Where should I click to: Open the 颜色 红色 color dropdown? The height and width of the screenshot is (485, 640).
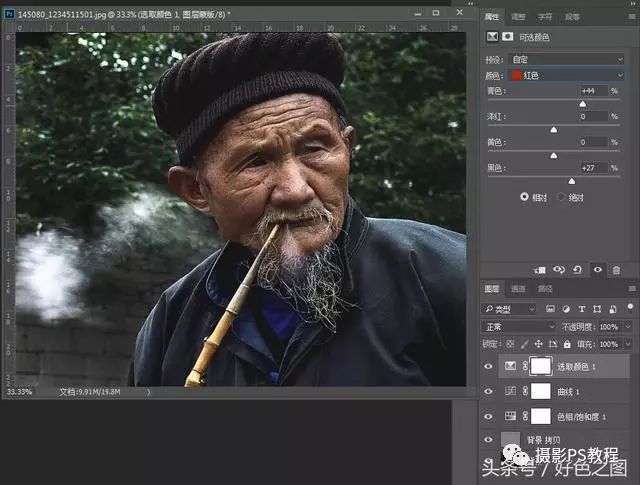point(566,75)
